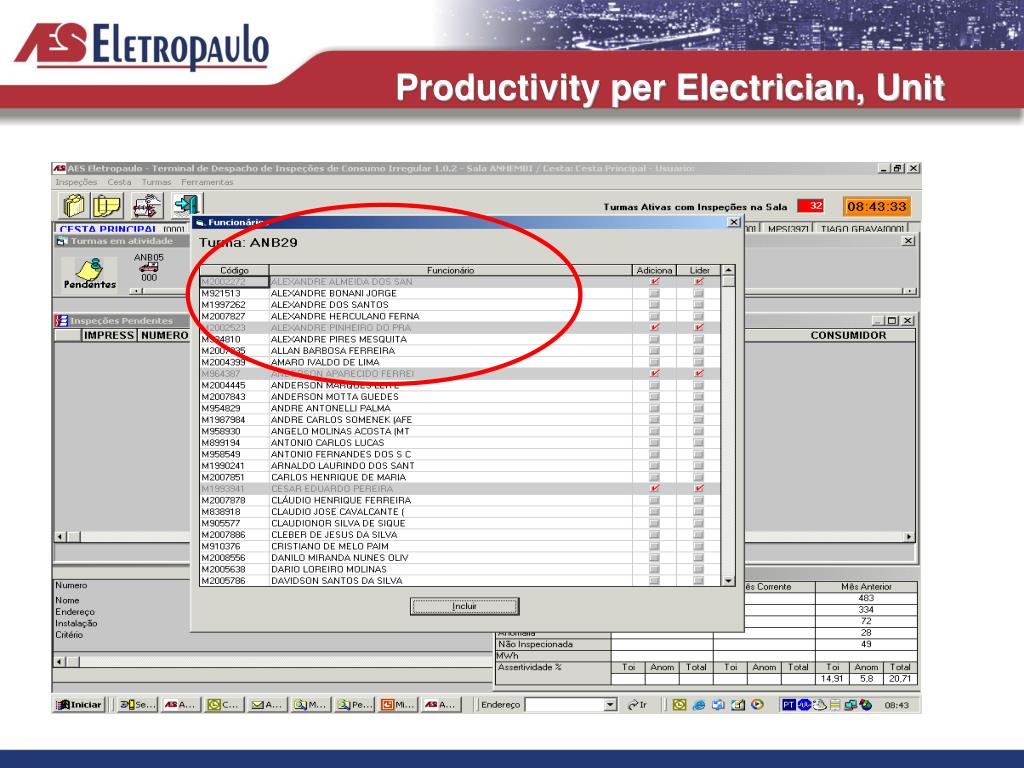Click the Incluir button
The width and height of the screenshot is (1024, 768).
coord(464,607)
